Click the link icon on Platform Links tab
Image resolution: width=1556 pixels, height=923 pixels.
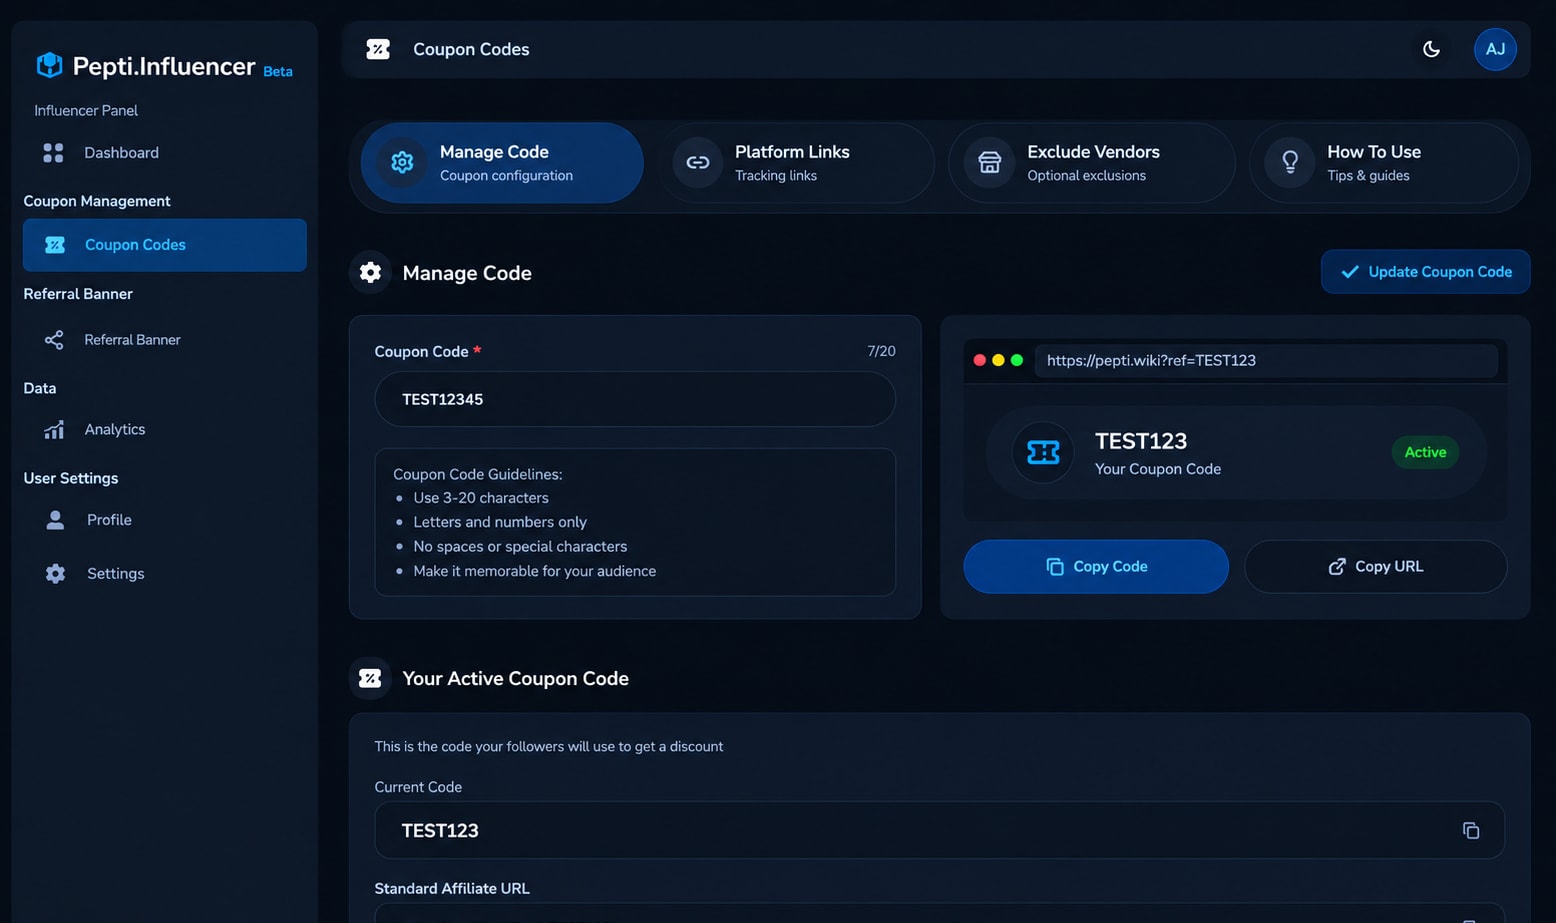click(x=698, y=163)
